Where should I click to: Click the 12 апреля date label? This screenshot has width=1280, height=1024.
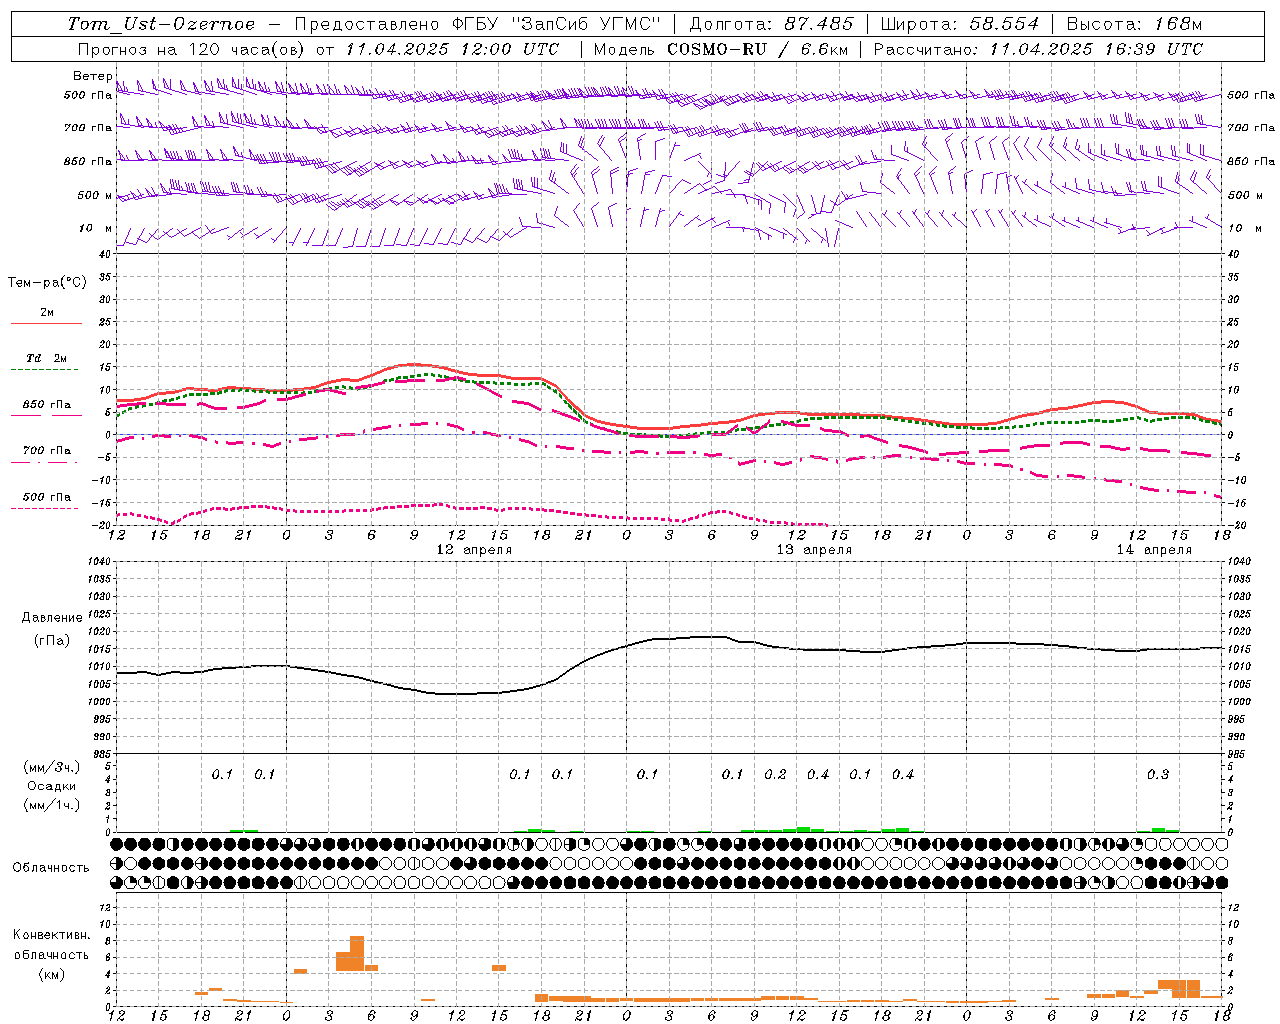click(475, 550)
